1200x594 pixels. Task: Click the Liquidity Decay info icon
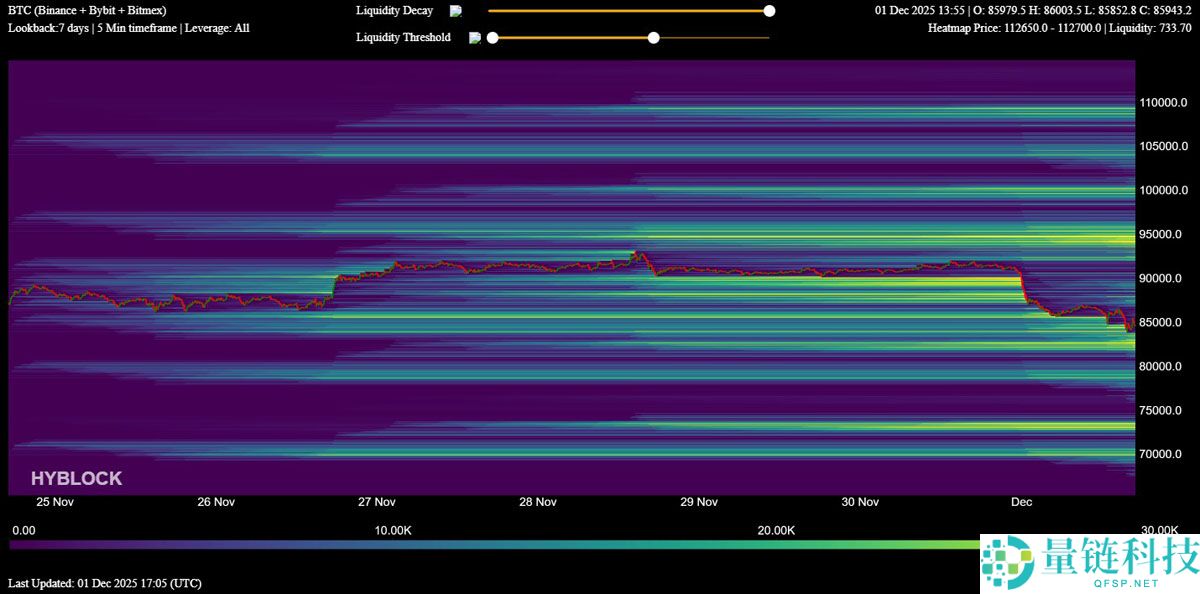[x=456, y=11]
